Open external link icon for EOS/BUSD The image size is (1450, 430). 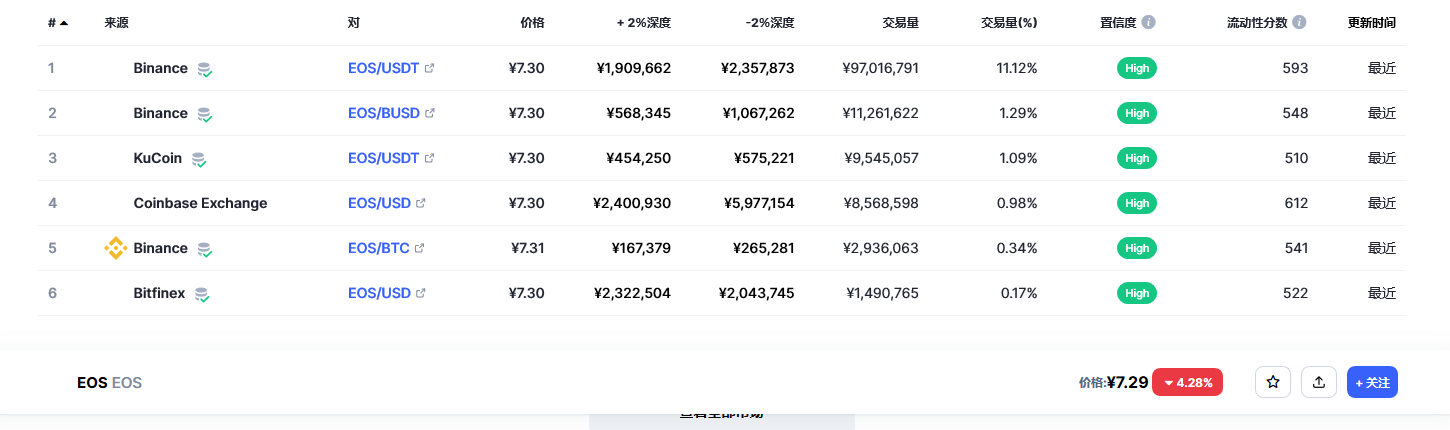point(430,114)
